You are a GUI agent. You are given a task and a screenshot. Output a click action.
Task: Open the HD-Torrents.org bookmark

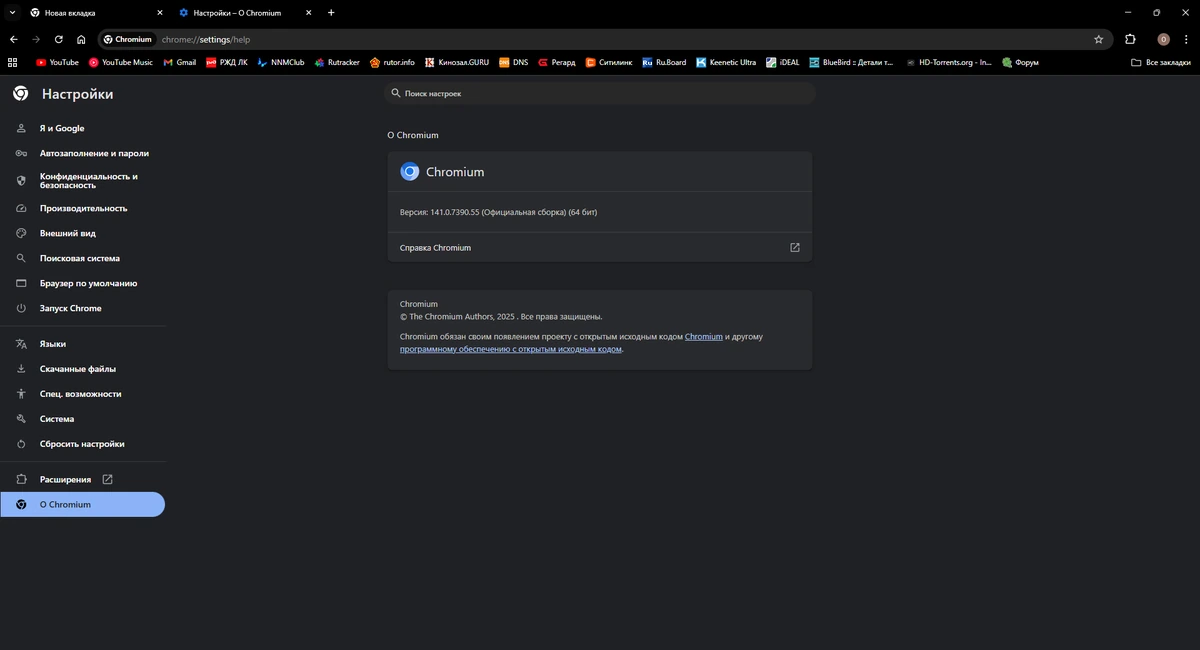pos(949,62)
